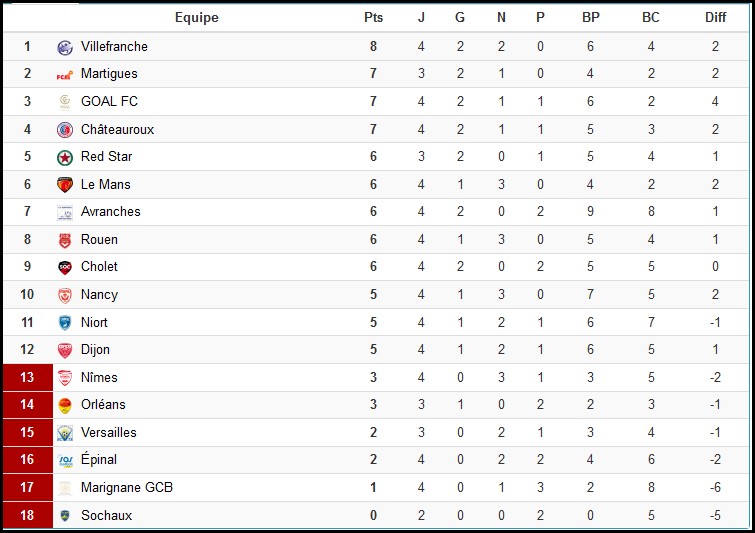Click the Rouen club logo
The width and height of the screenshot is (755, 533).
[65, 240]
